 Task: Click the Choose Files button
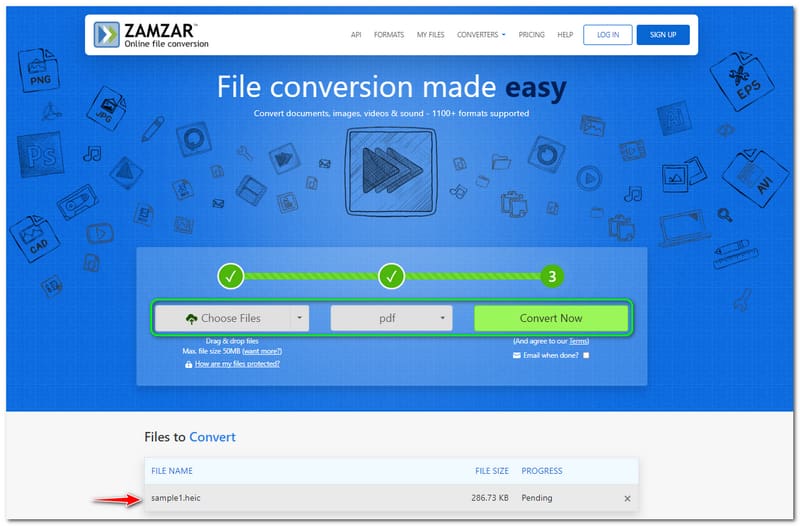(x=223, y=318)
